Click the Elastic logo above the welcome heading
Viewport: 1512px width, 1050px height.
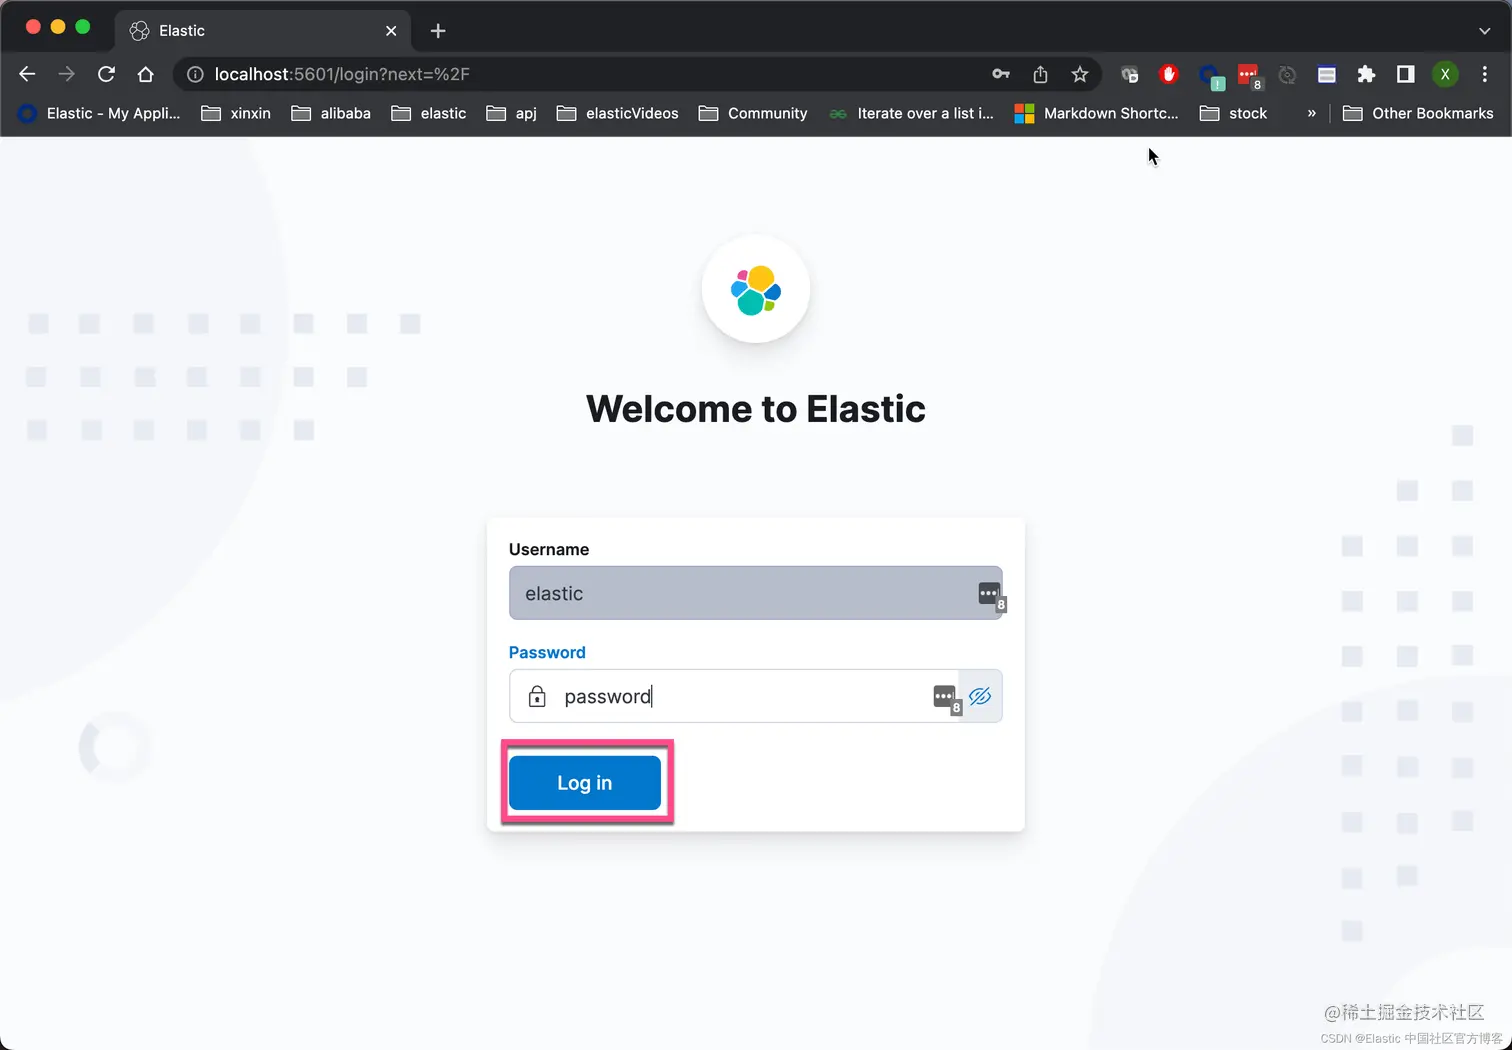(x=756, y=289)
